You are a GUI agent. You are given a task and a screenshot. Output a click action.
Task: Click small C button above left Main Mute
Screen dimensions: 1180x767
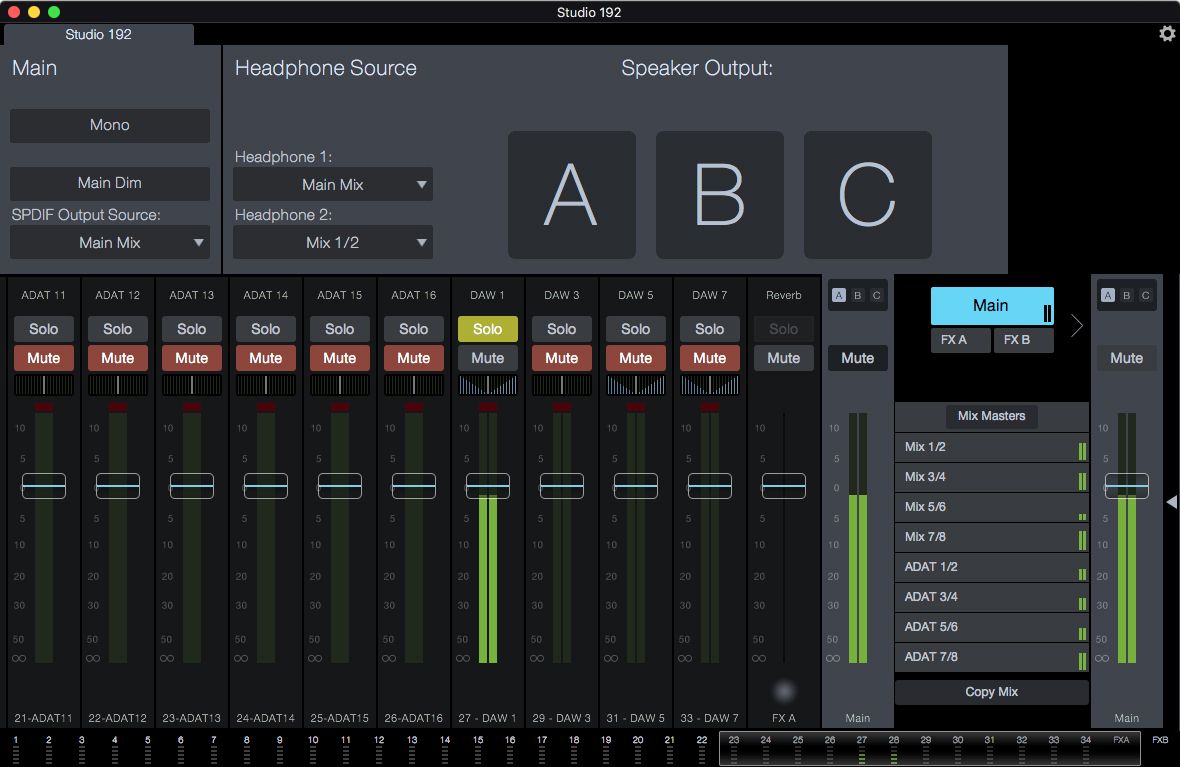876,295
